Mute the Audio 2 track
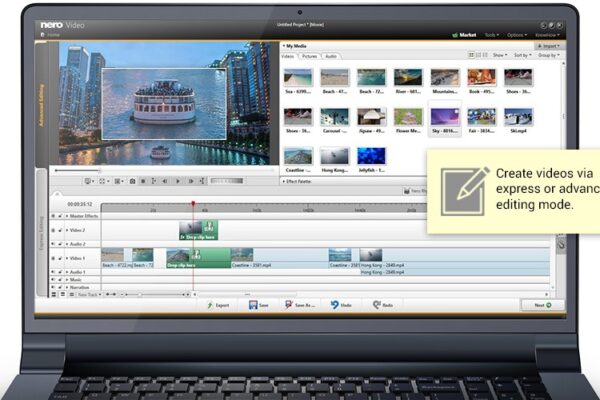 pos(53,244)
